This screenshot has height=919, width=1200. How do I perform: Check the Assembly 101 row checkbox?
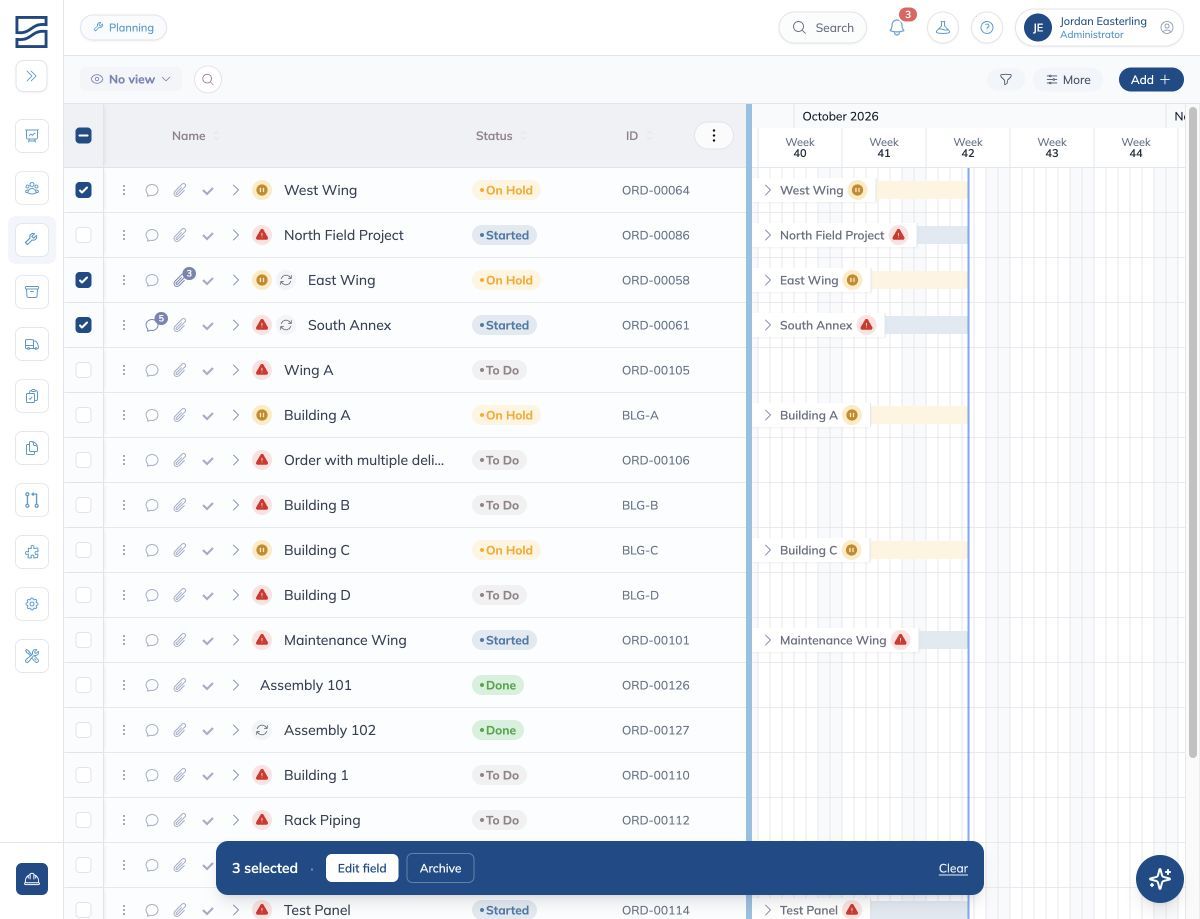[x=83, y=685]
